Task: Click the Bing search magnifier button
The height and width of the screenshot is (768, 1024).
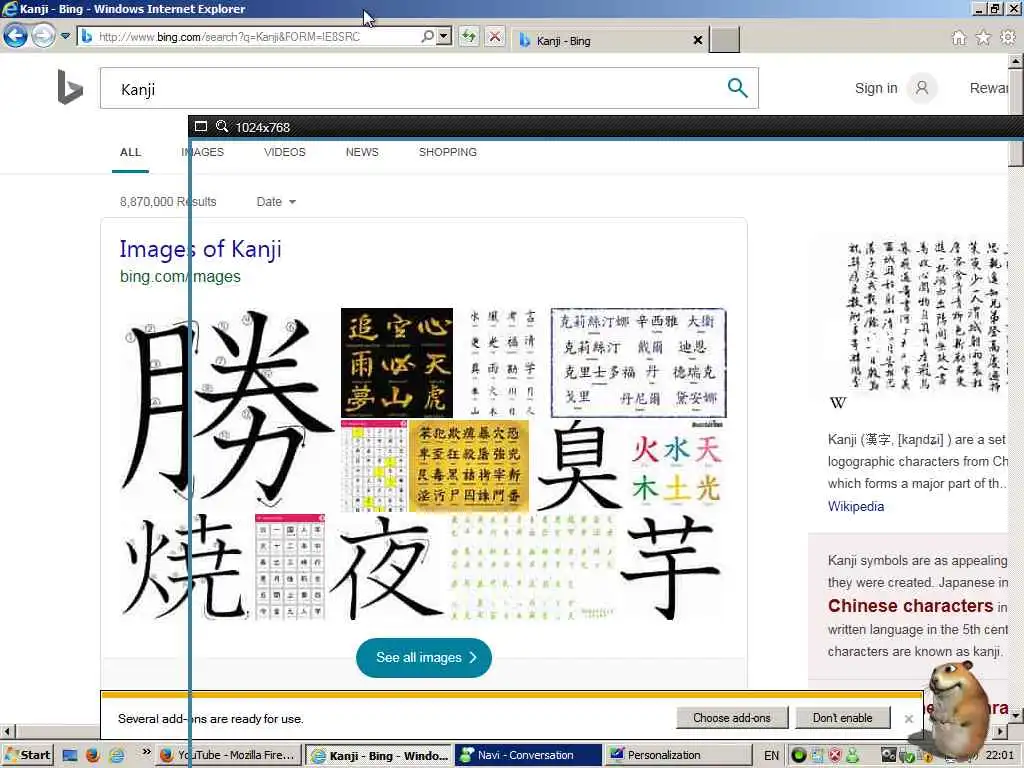Action: (737, 88)
